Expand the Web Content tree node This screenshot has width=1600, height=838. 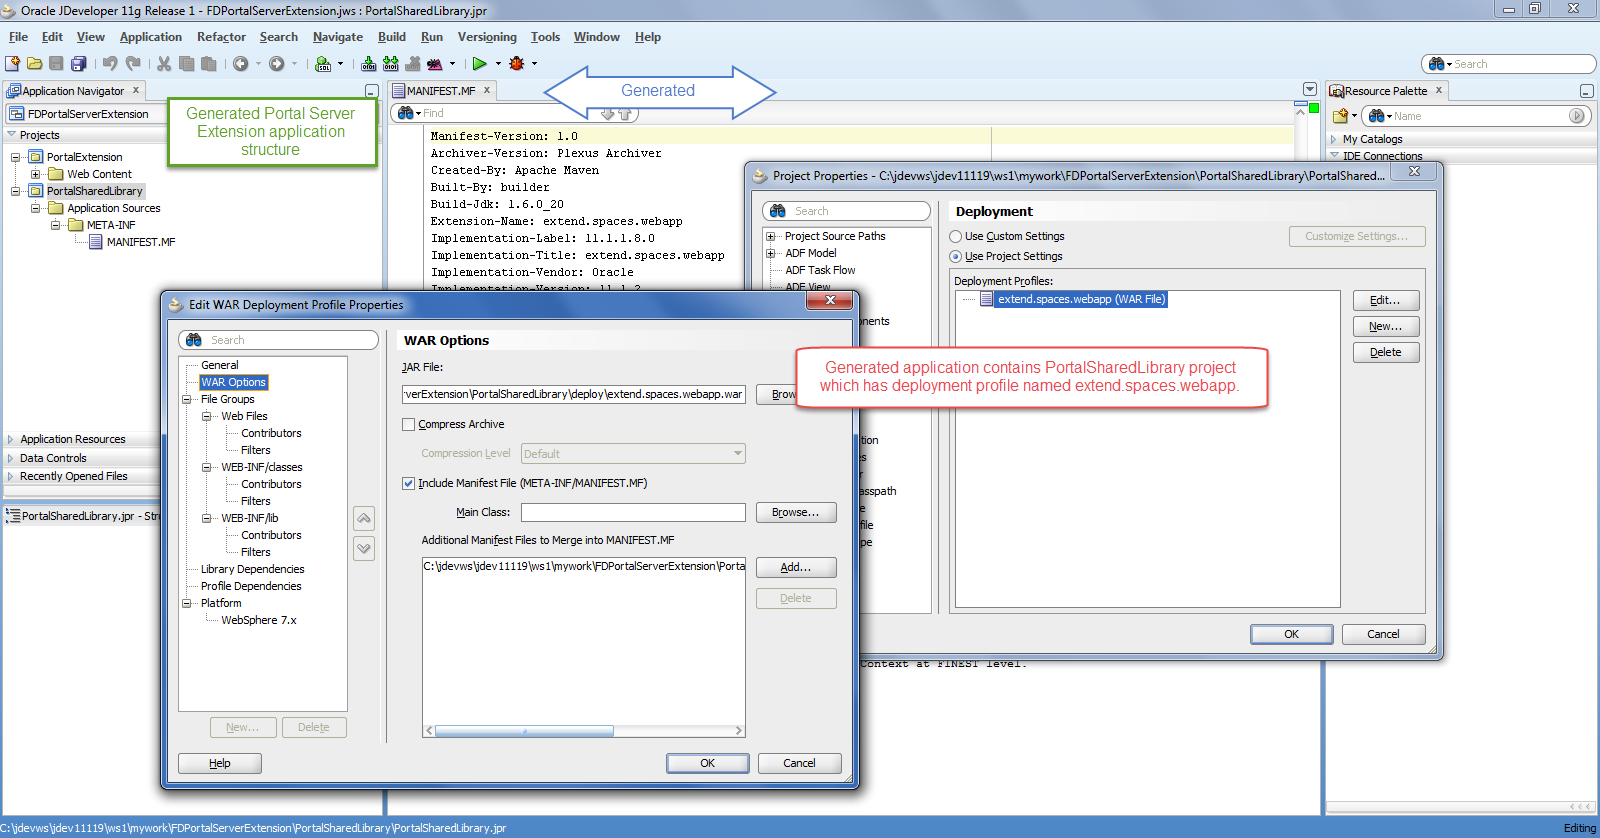pyautogui.click(x=36, y=174)
